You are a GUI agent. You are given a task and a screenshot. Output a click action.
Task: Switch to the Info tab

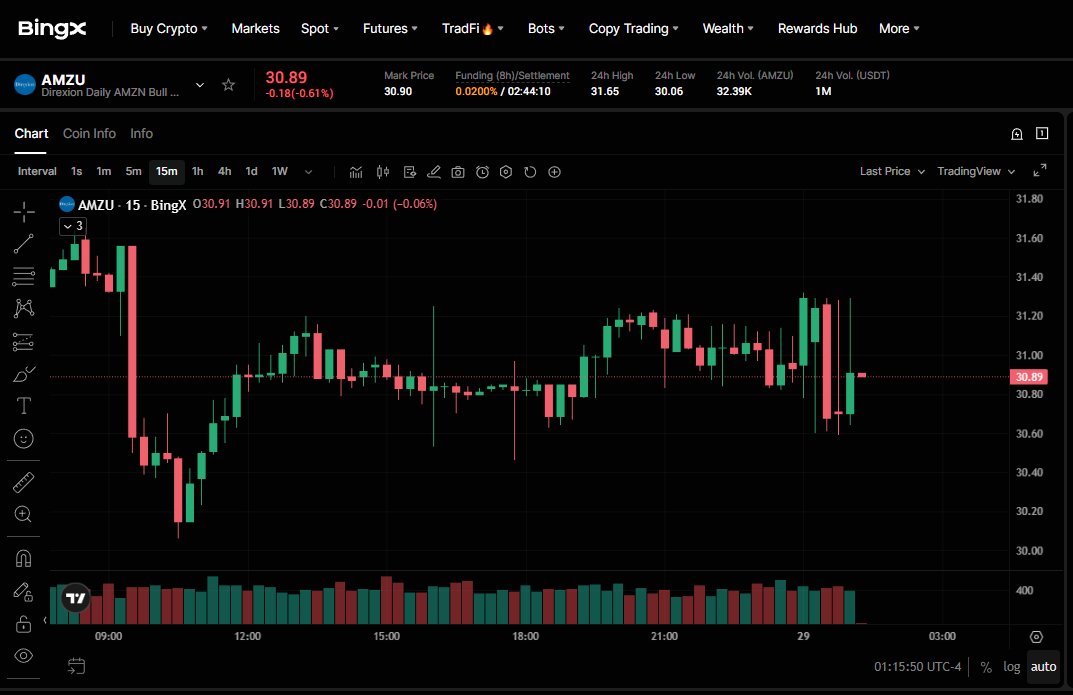pos(142,133)
